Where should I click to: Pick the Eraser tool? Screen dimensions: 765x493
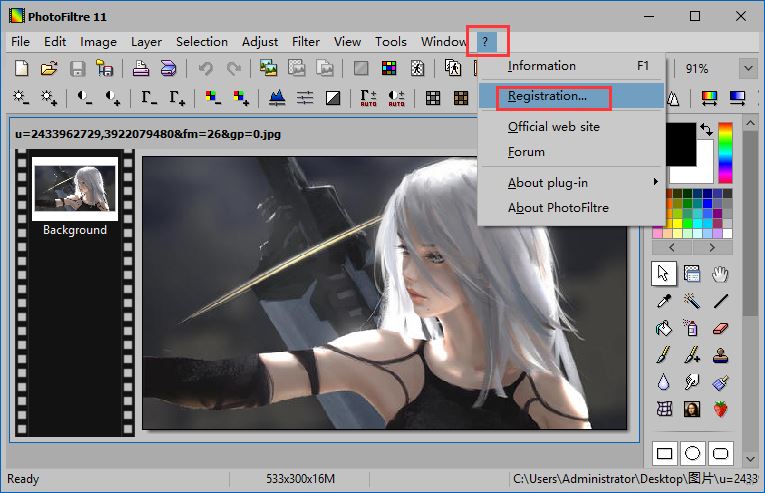pos(720,327)
